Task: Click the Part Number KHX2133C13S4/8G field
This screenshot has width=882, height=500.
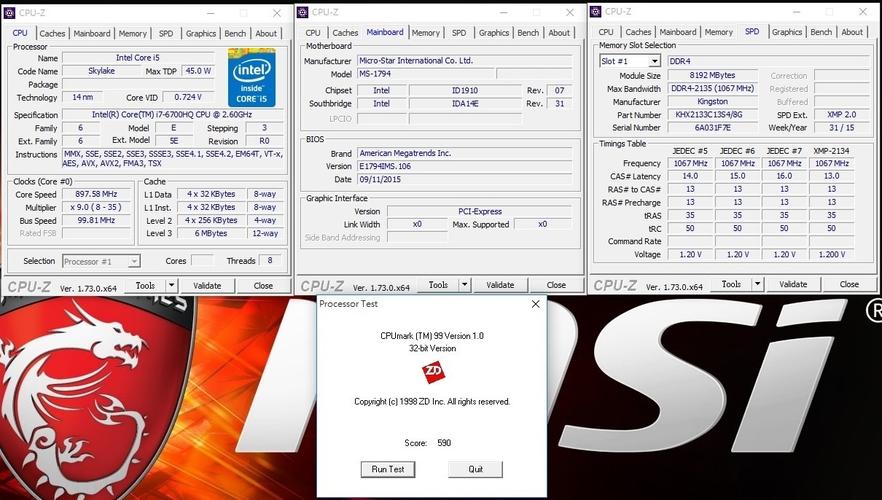Action: tap(712, 115)
